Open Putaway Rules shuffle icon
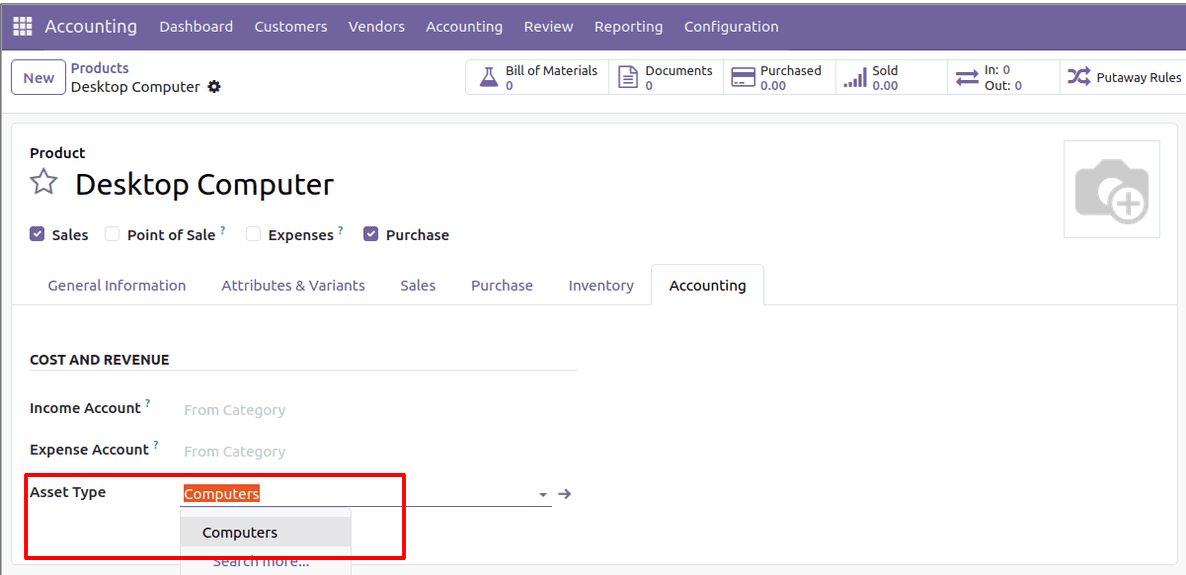The image size is (1186, 575). (x=1079, y=77)
